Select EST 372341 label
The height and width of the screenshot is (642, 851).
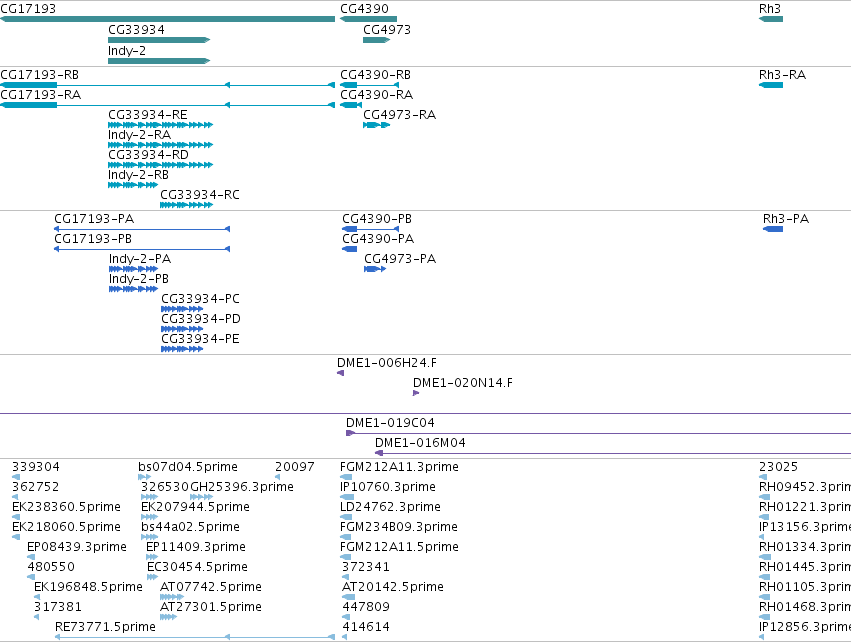coord(366,567)
